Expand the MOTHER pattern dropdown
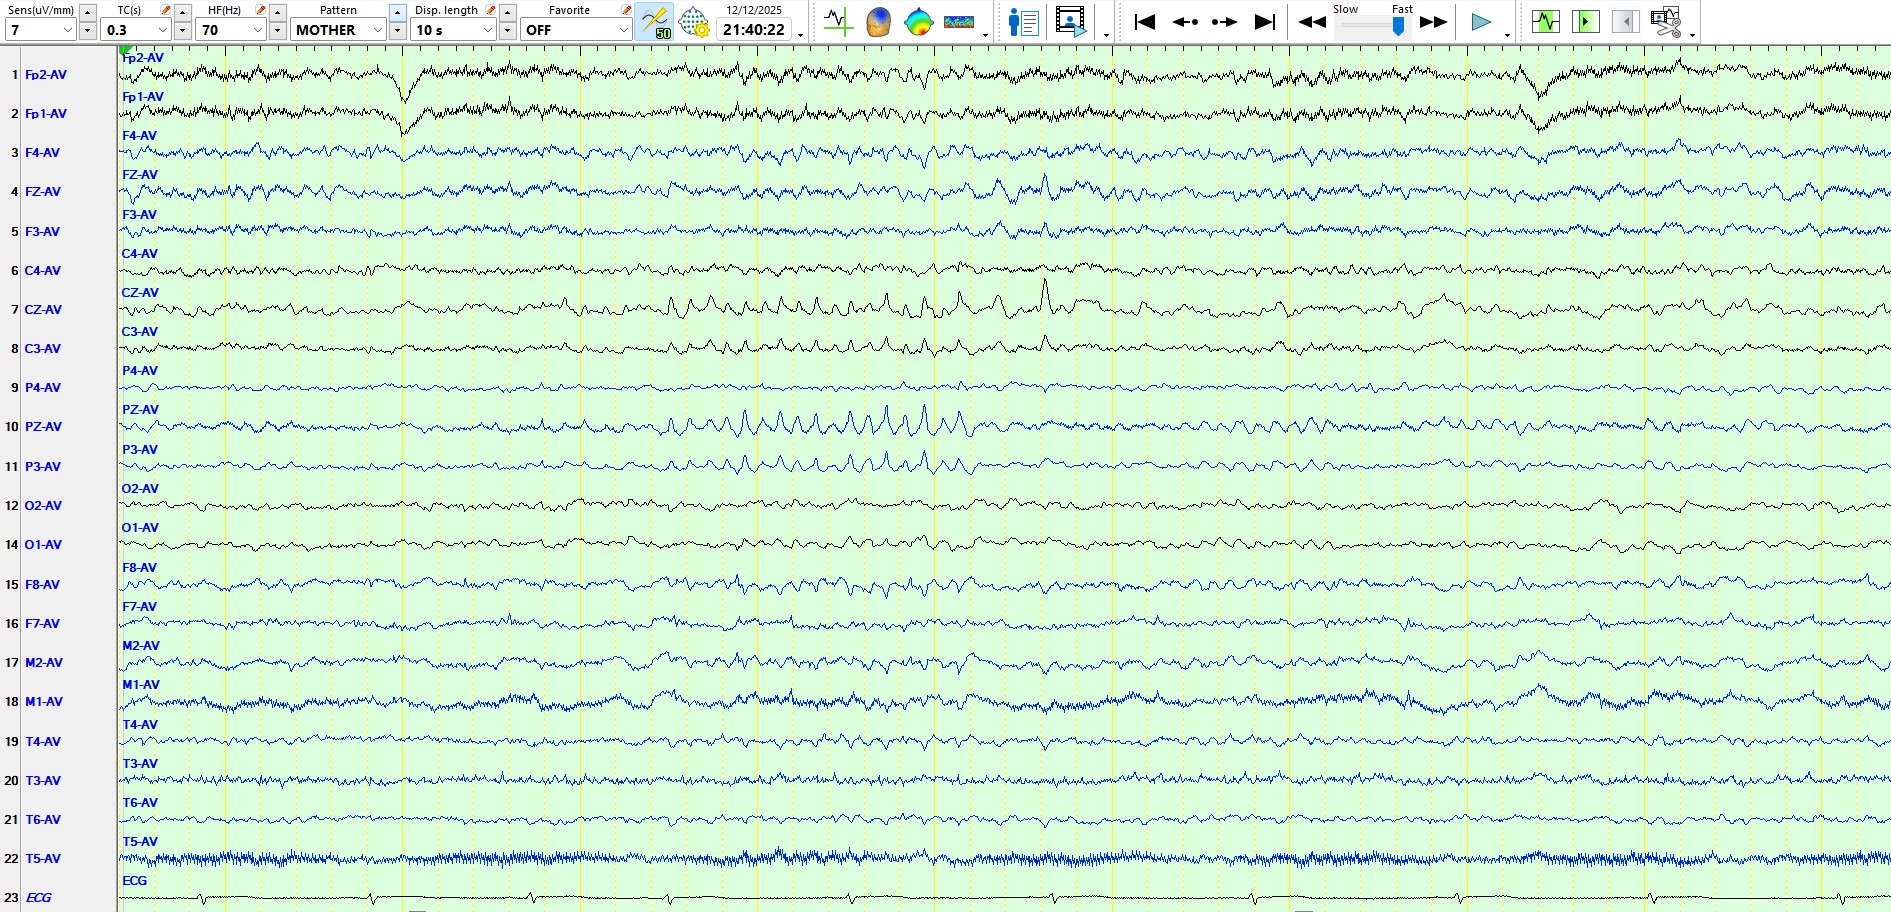 click(377, 30)
